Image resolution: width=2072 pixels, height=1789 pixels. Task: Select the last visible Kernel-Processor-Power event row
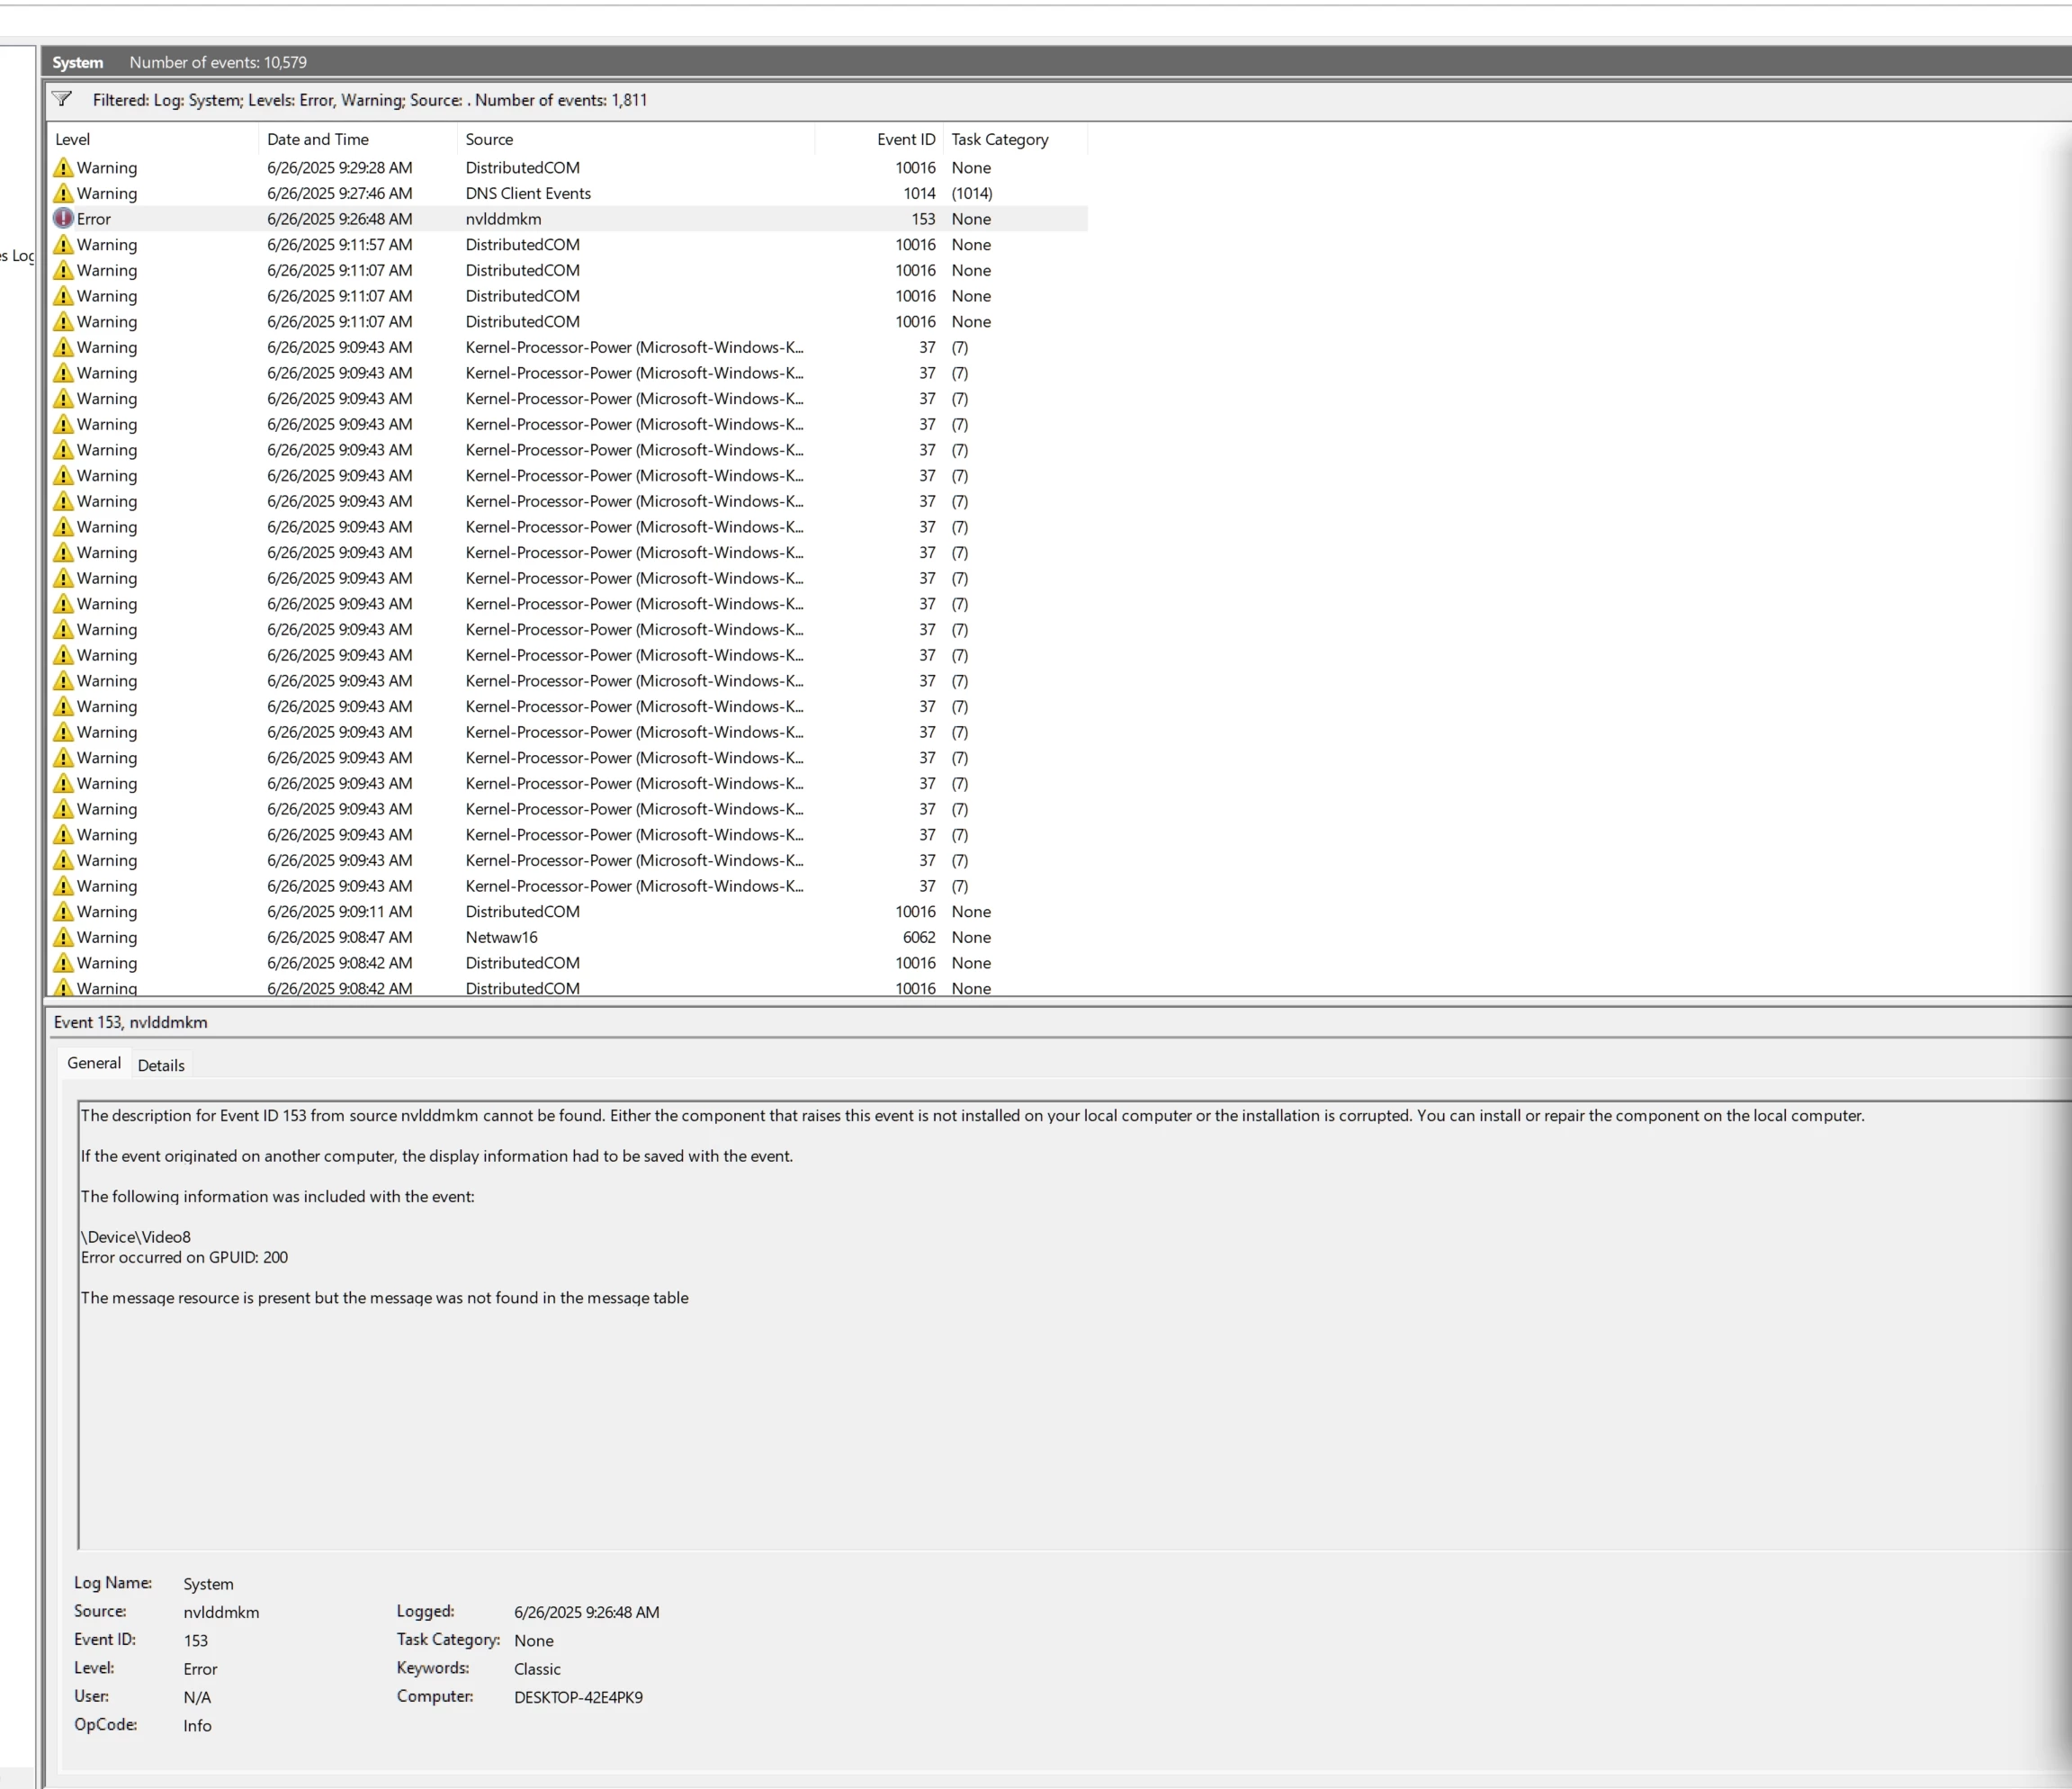click(633, 886)
